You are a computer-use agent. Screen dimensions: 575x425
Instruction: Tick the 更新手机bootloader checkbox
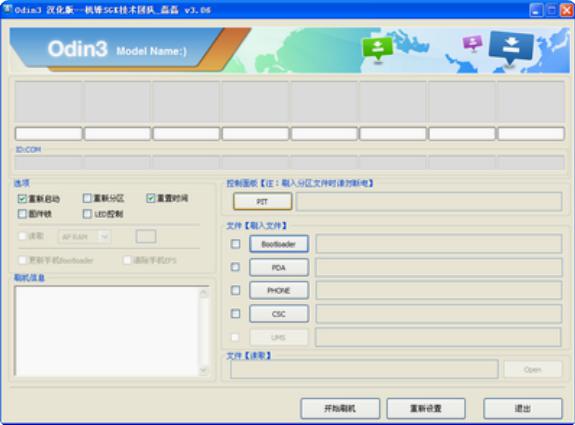[22, 260]
